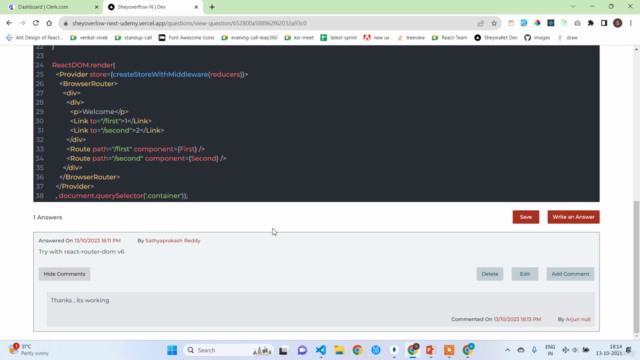Image resolution: width=640 pixels, height=360 pixels.
Task: Open Sheywallet Dev bookmark
Action: pos(496,38)
